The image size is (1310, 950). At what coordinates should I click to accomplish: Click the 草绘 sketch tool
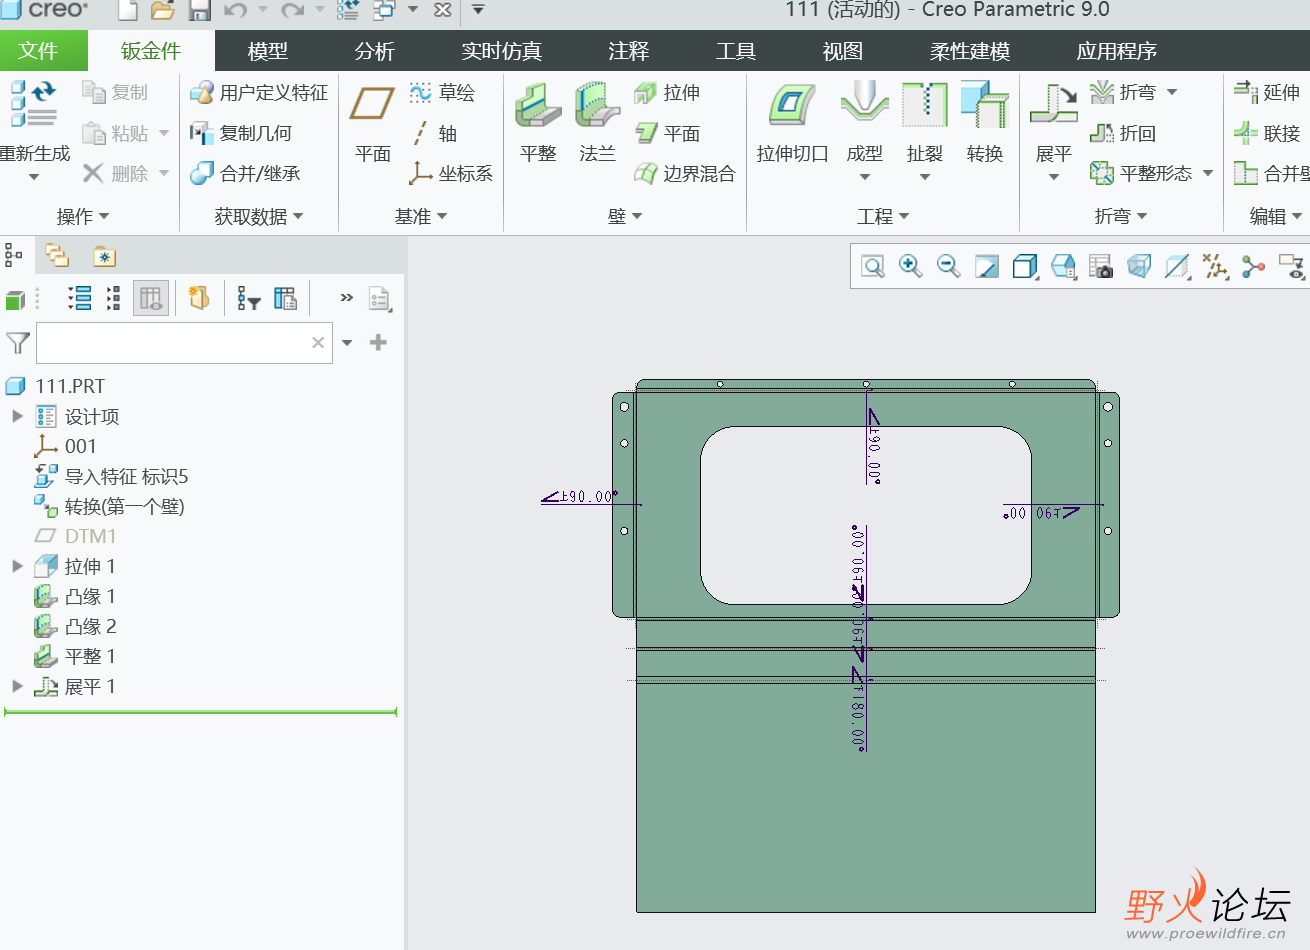click(442, 93)
